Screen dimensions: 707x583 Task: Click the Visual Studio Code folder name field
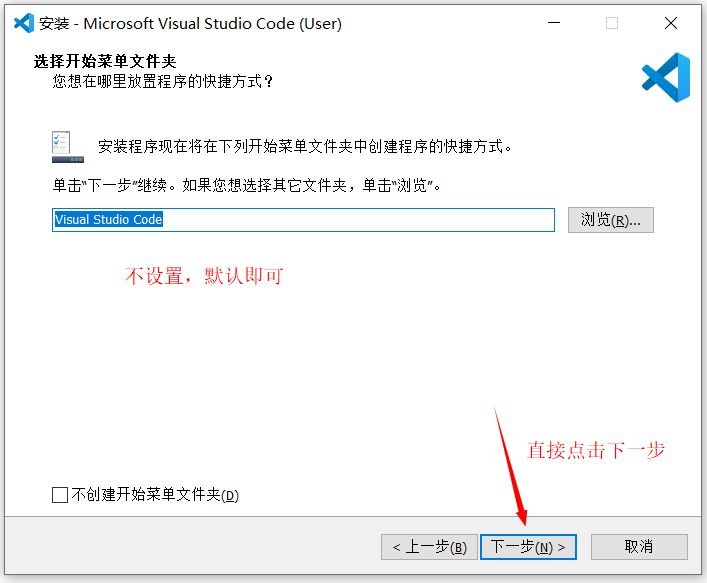click(303, 220)
